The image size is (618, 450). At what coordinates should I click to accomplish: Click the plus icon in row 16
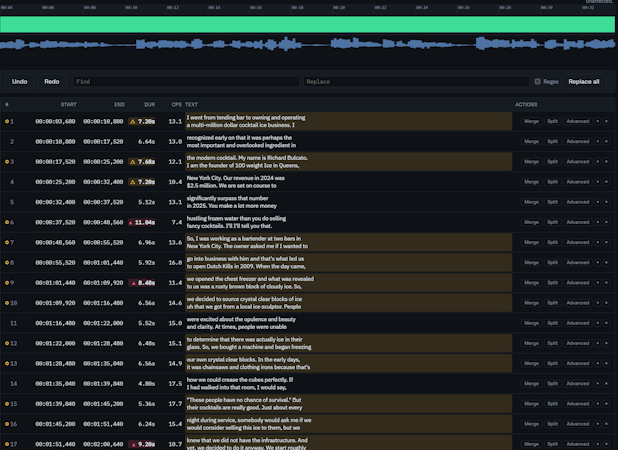click(598, 424)
